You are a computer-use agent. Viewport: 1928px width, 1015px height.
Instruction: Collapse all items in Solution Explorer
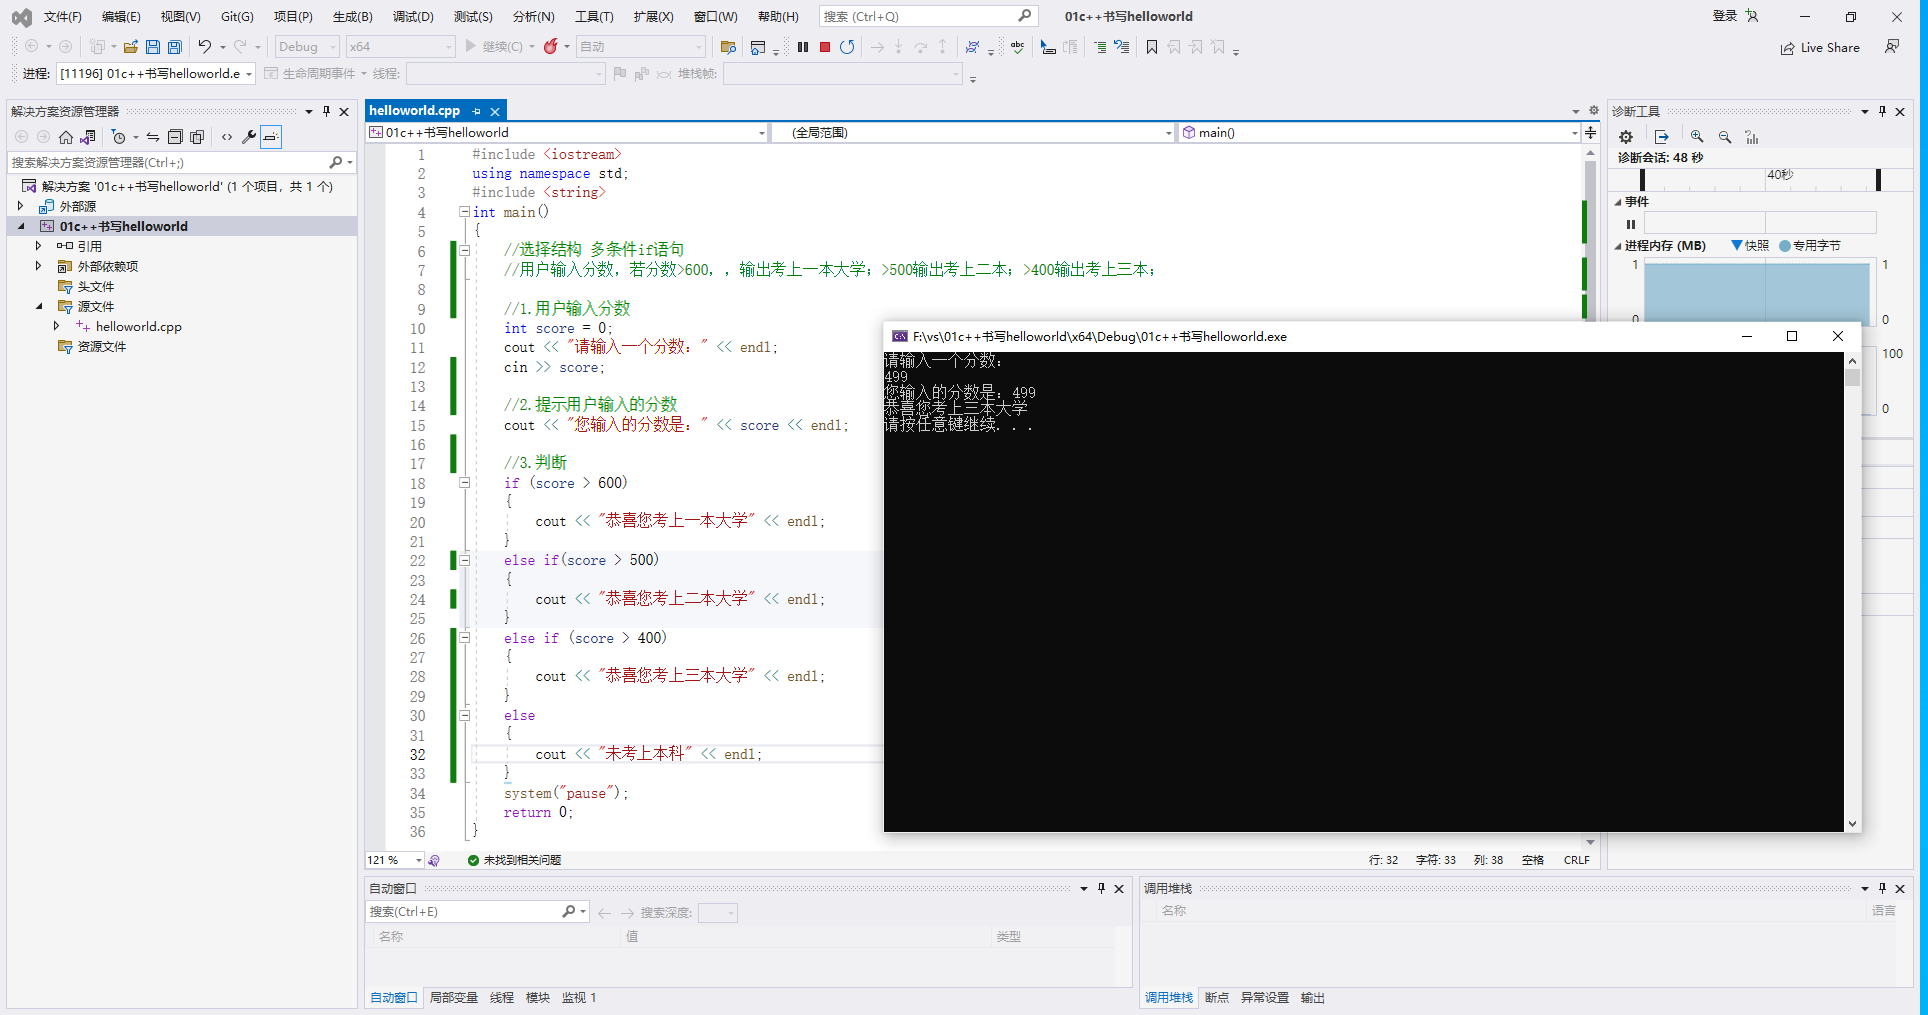point(175,137)
